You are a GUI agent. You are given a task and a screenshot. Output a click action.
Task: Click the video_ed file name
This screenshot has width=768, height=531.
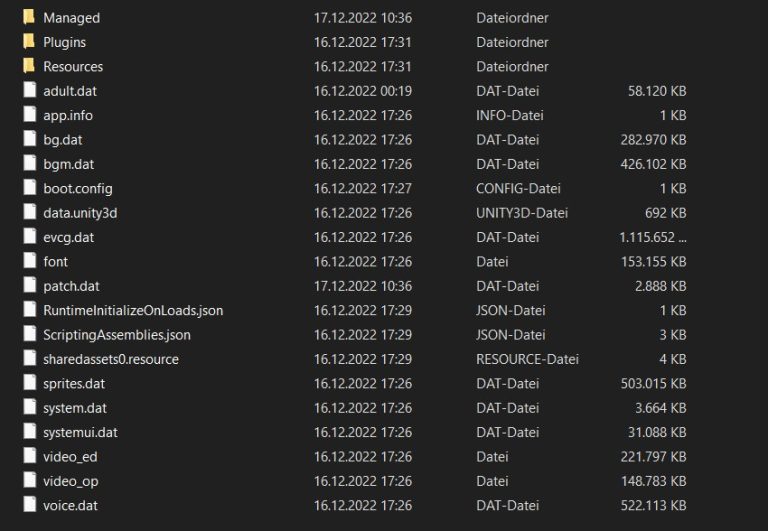(x=70, y=457)
